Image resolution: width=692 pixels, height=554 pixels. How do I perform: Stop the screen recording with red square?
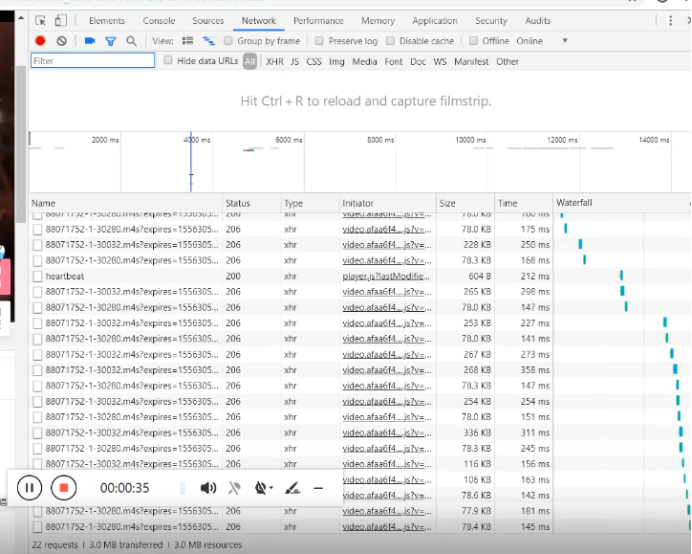point(64,488)
